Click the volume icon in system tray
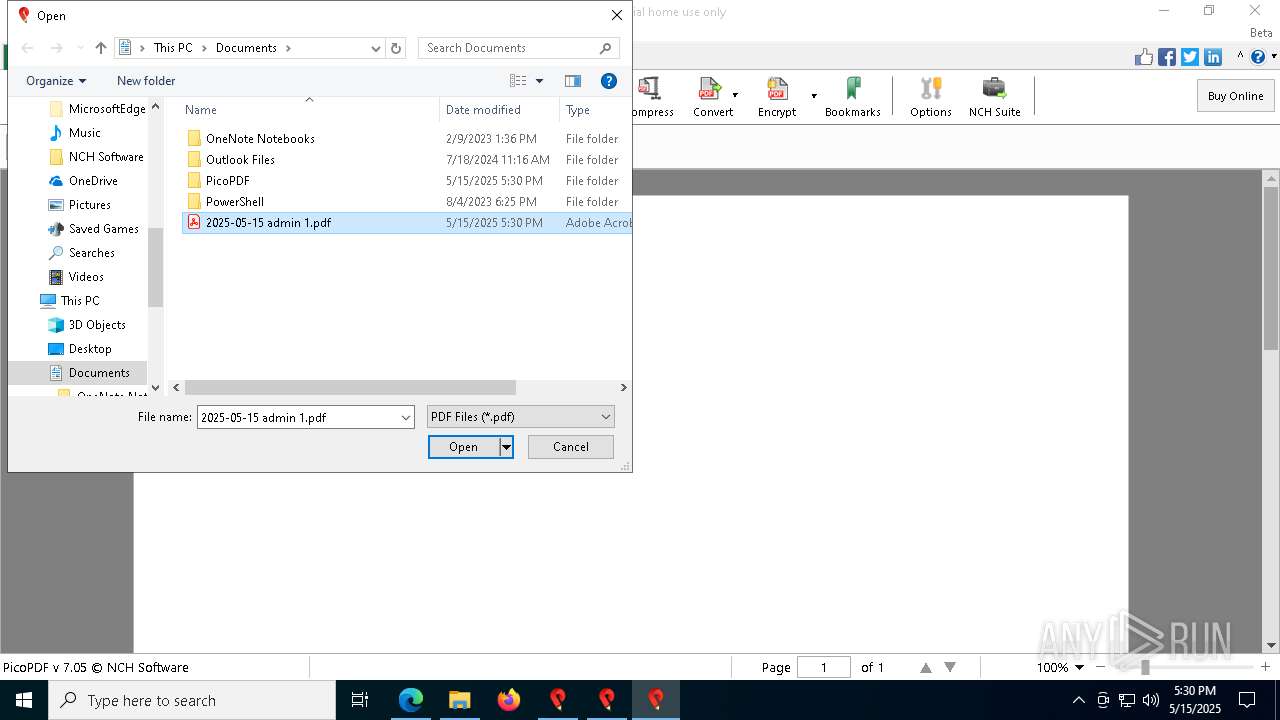The height and width of the screenshot is (720, 1280). (1151, 700)
